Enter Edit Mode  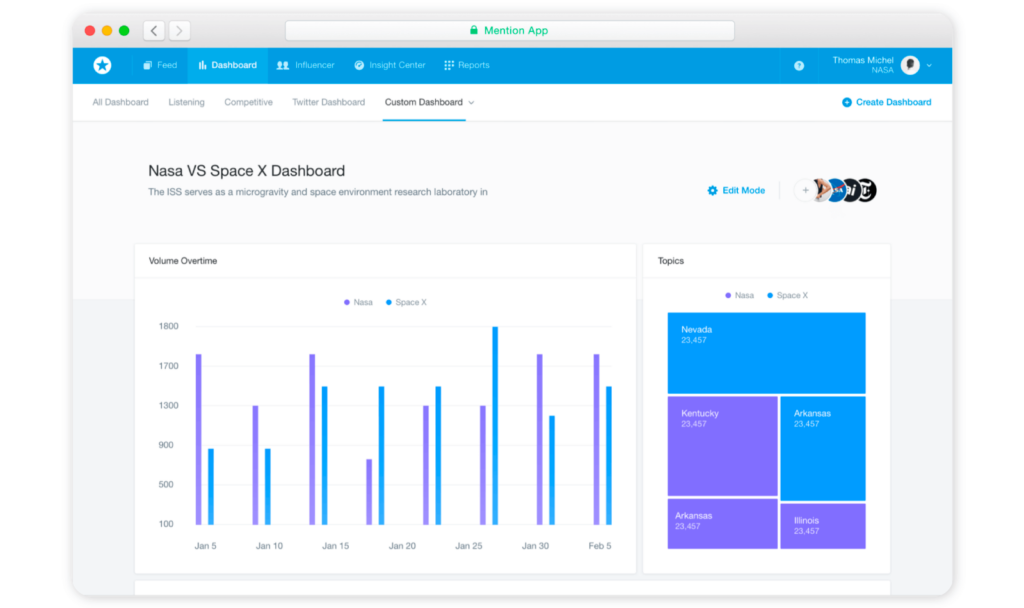[x=743, y=190]
